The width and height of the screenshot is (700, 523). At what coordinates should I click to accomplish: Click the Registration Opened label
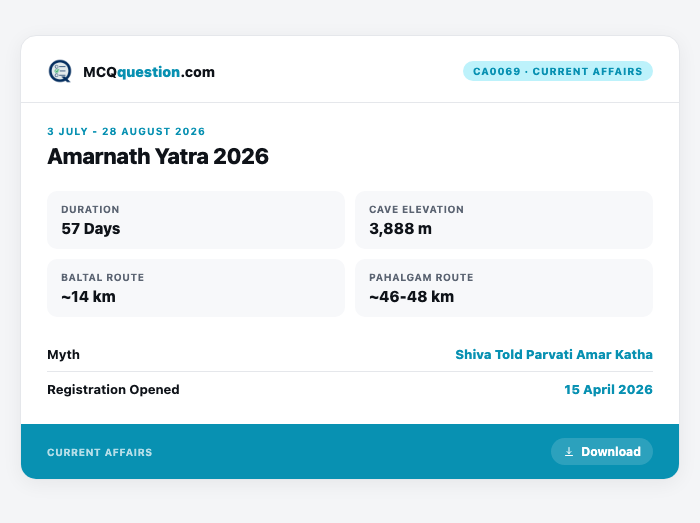(x=113, y=390)
